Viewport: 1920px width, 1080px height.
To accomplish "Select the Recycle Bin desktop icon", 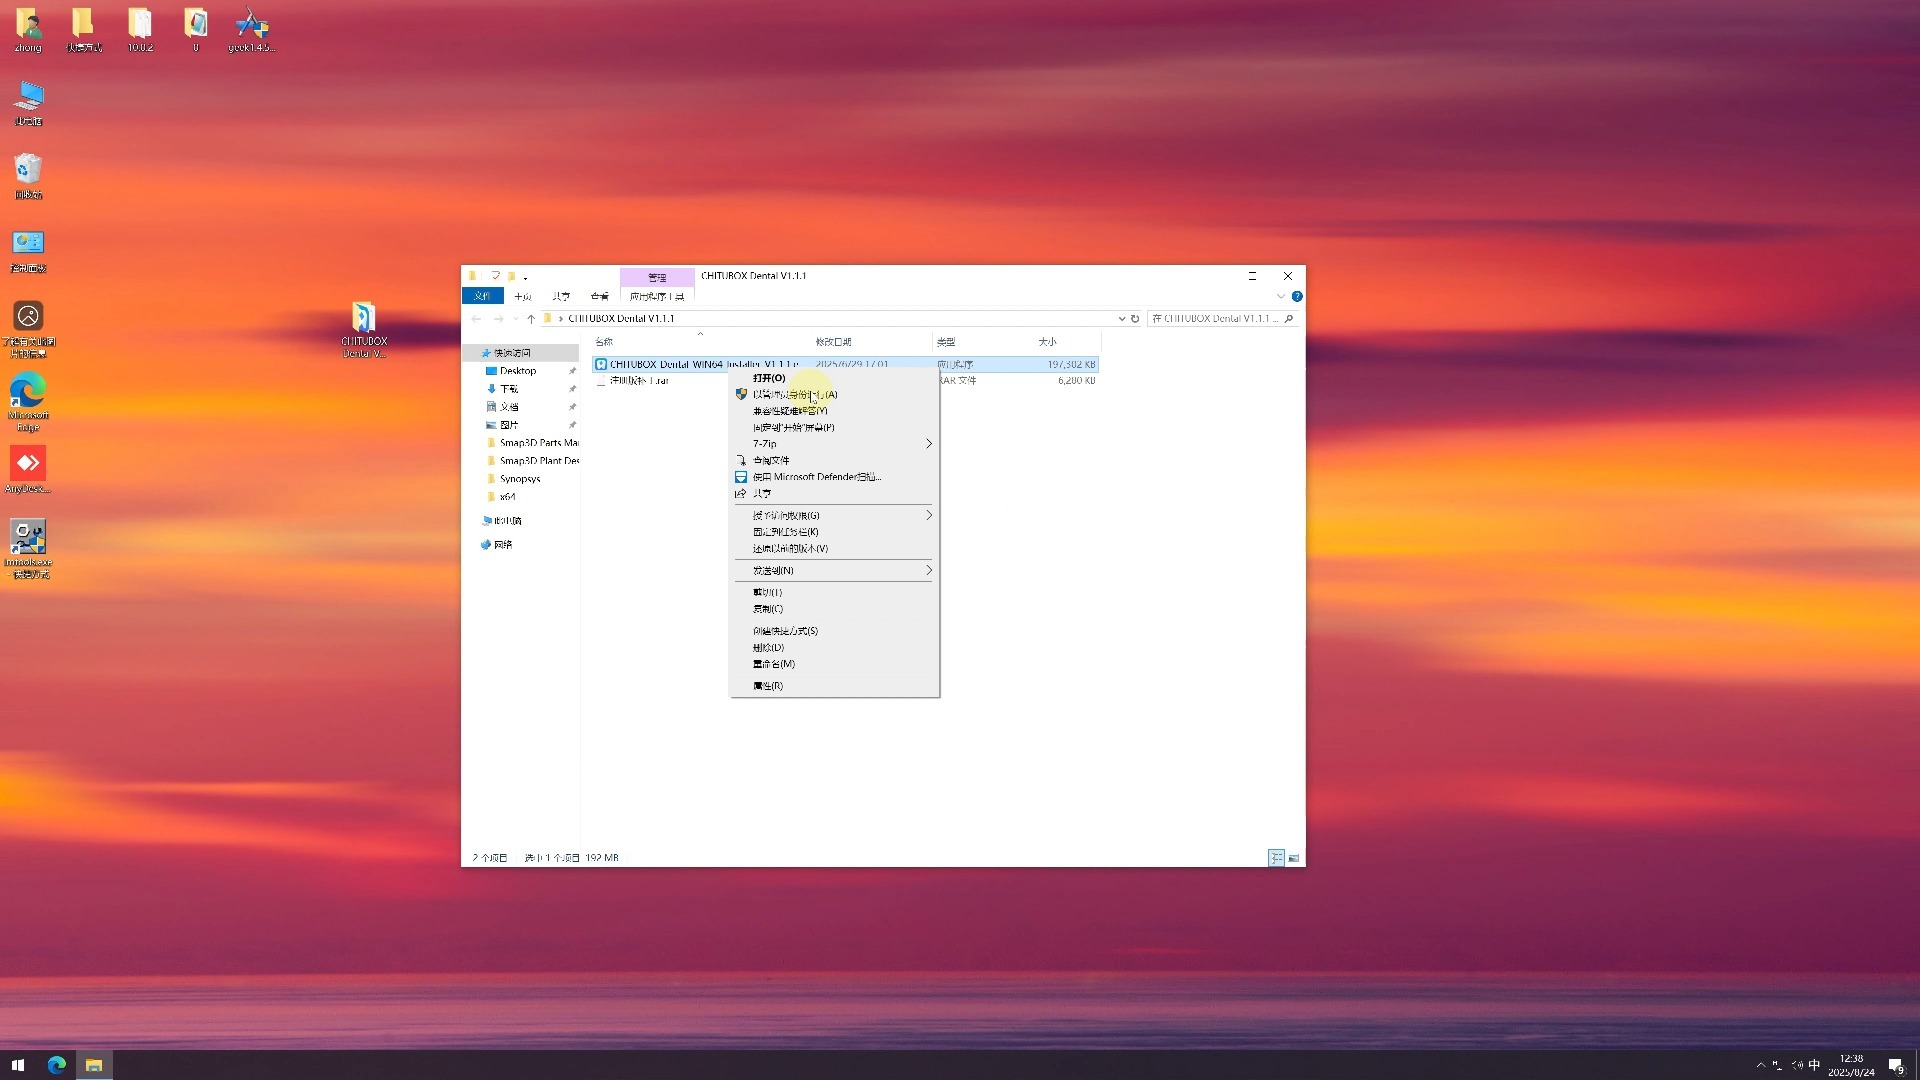I will coord(28,176).
